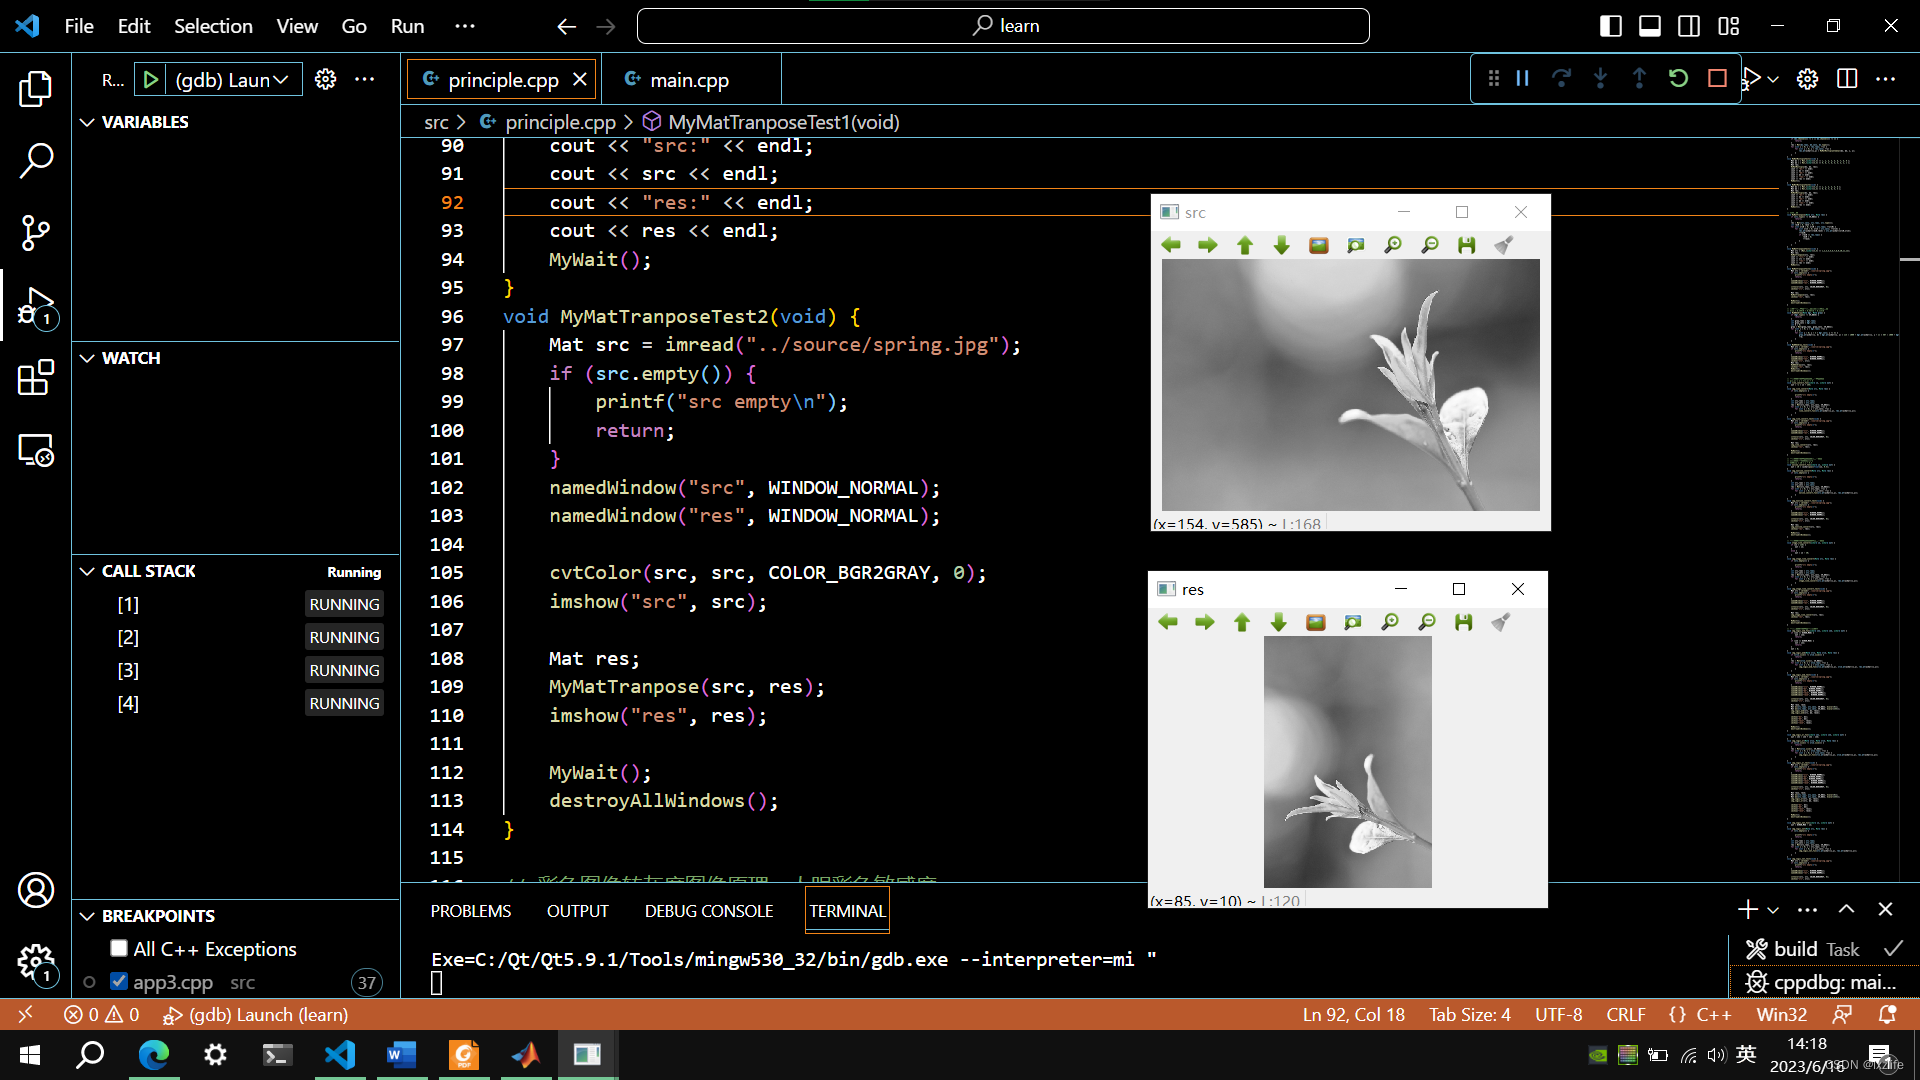Open the Remote Explorer view

36,451
